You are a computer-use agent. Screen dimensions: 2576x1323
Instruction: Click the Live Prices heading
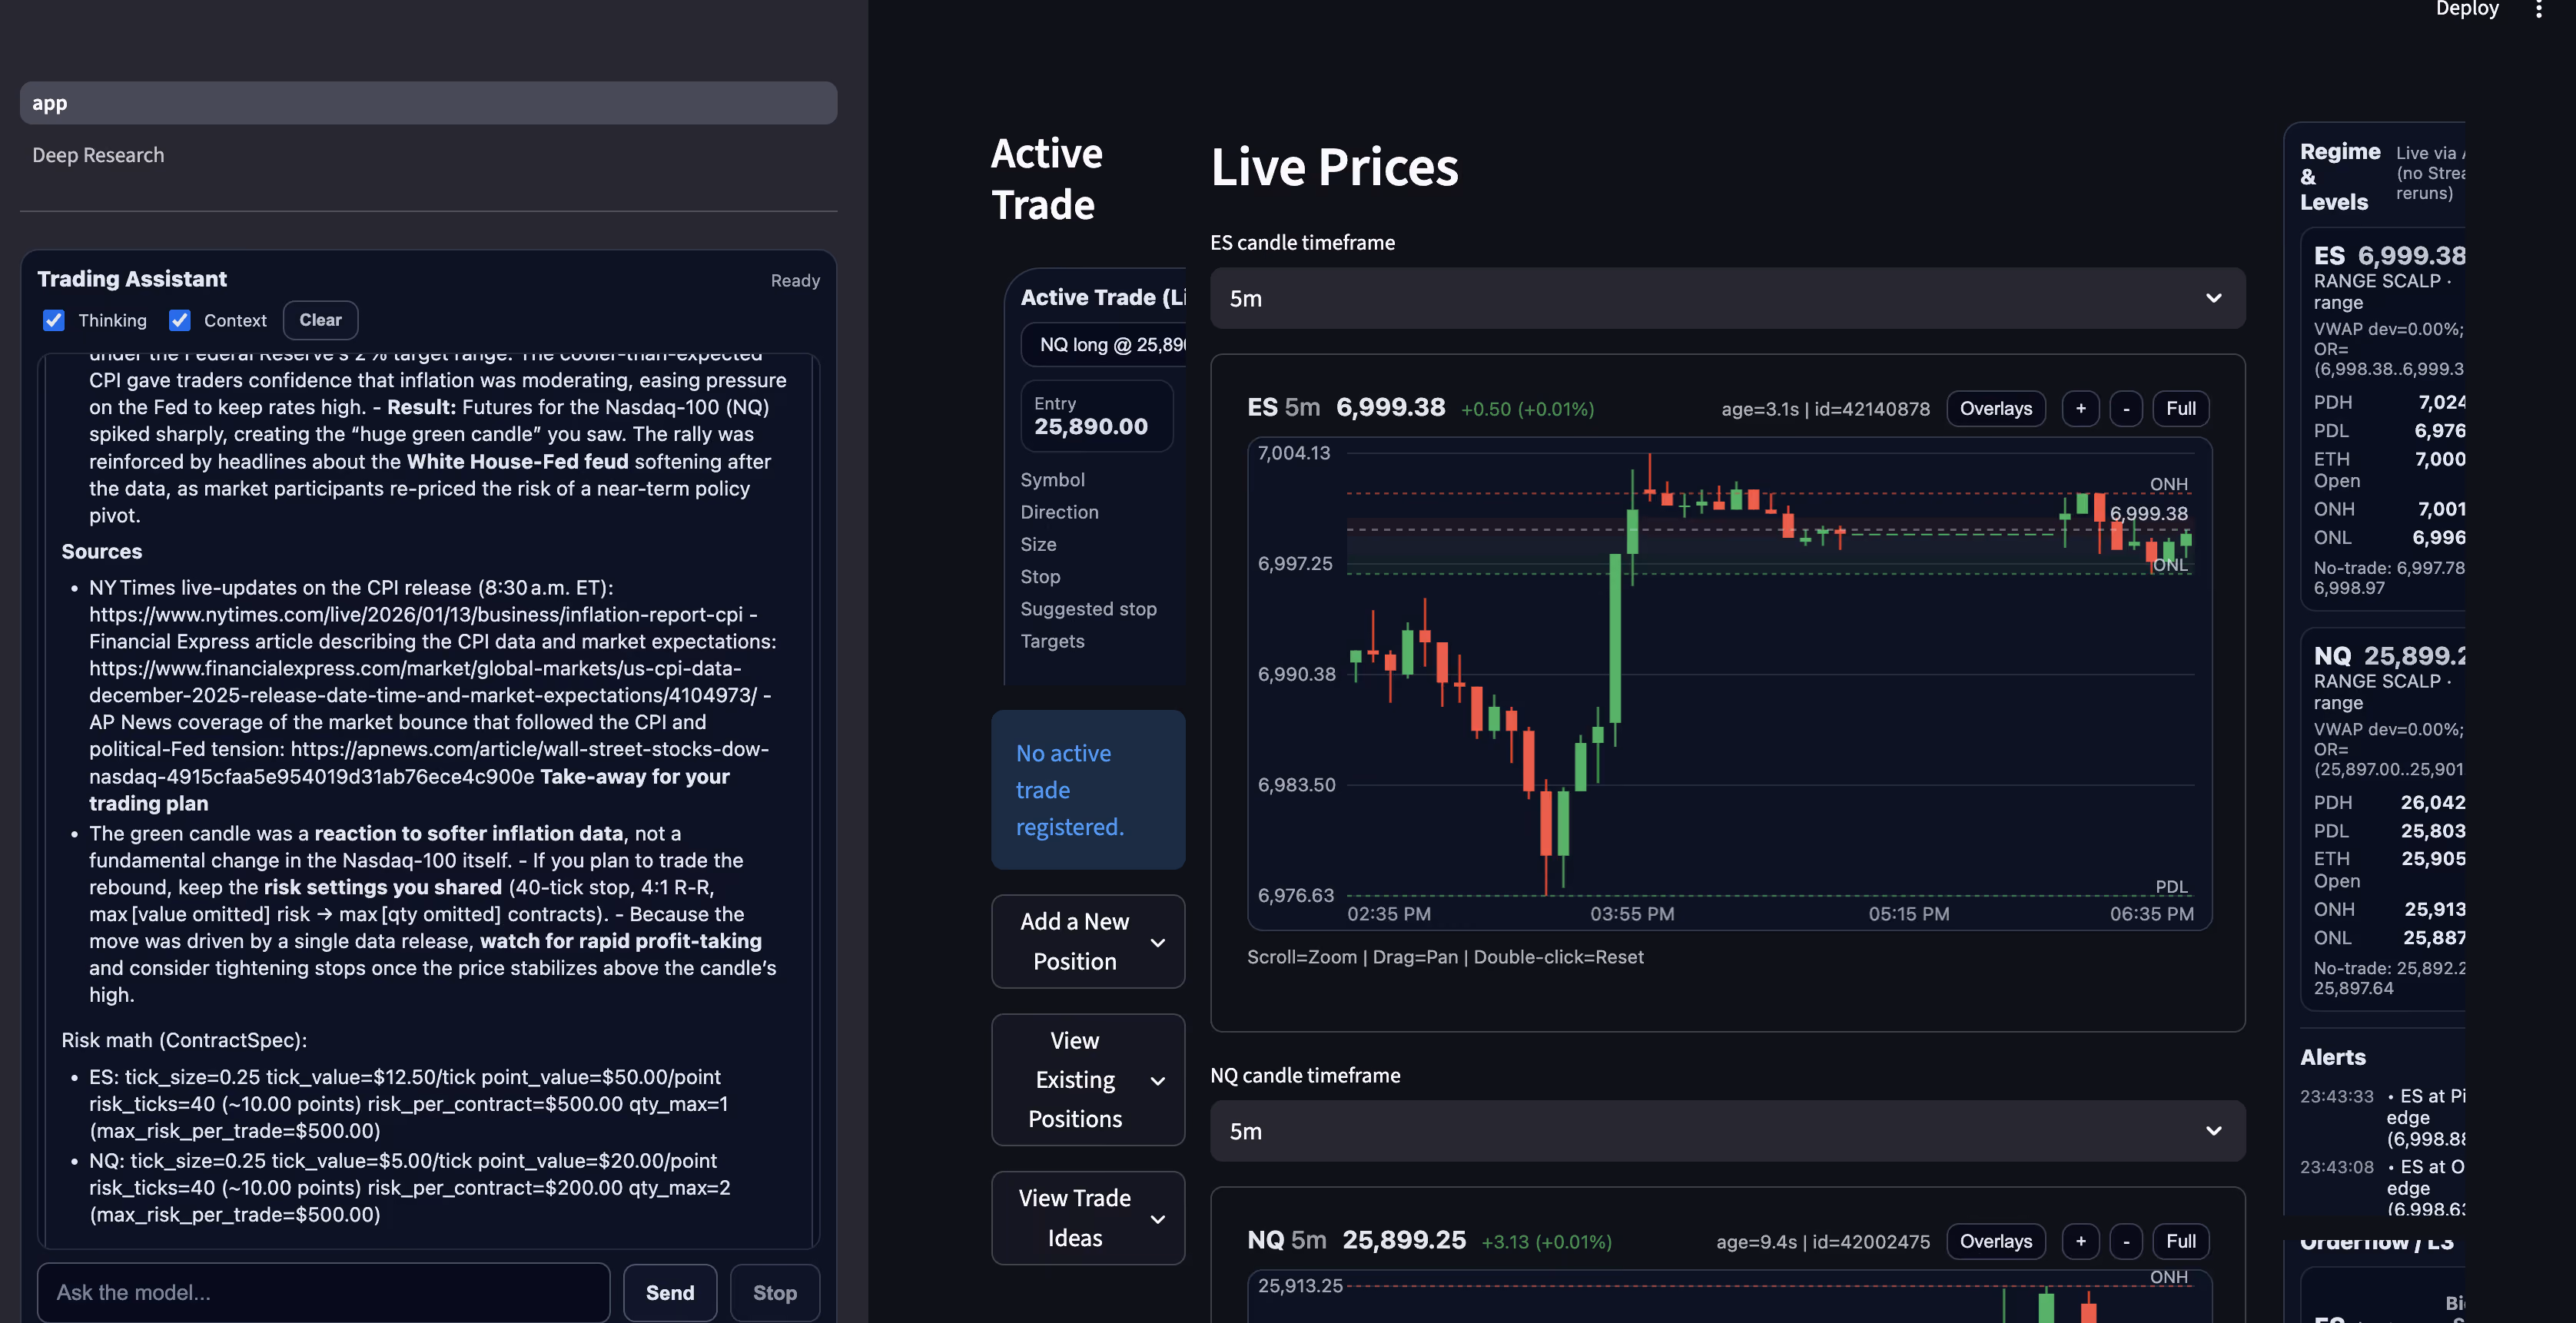pyautogui.click(x=1334, y=167)
